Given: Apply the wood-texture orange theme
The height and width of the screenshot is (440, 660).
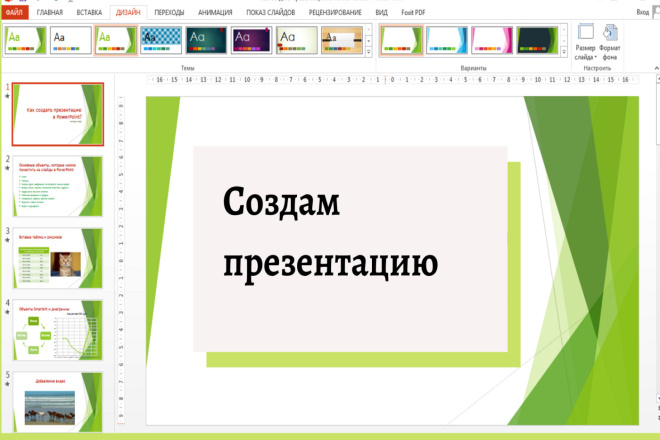Looking at the screenshot, I should (x=342, y=40).
